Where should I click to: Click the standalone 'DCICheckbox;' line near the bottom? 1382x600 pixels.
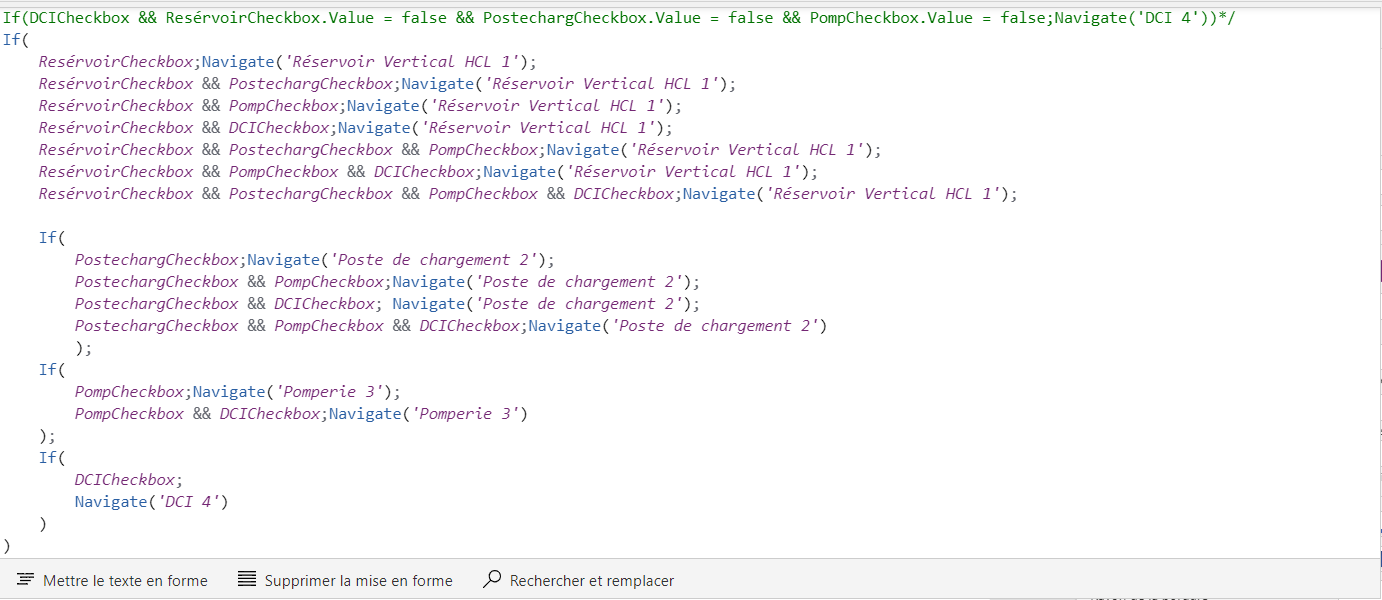[x=129, y=480]
